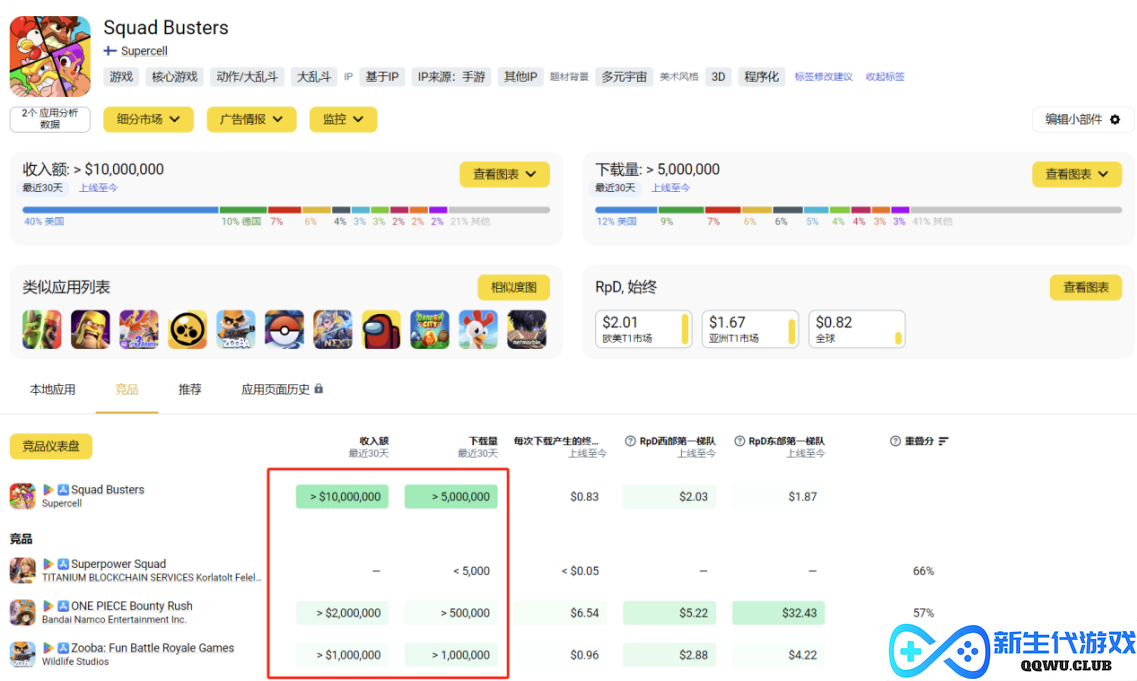The width and height of the screenshot is (1137, 681).
Task: Expand the 监控 dropdown
Action: (x=343, y=120)
